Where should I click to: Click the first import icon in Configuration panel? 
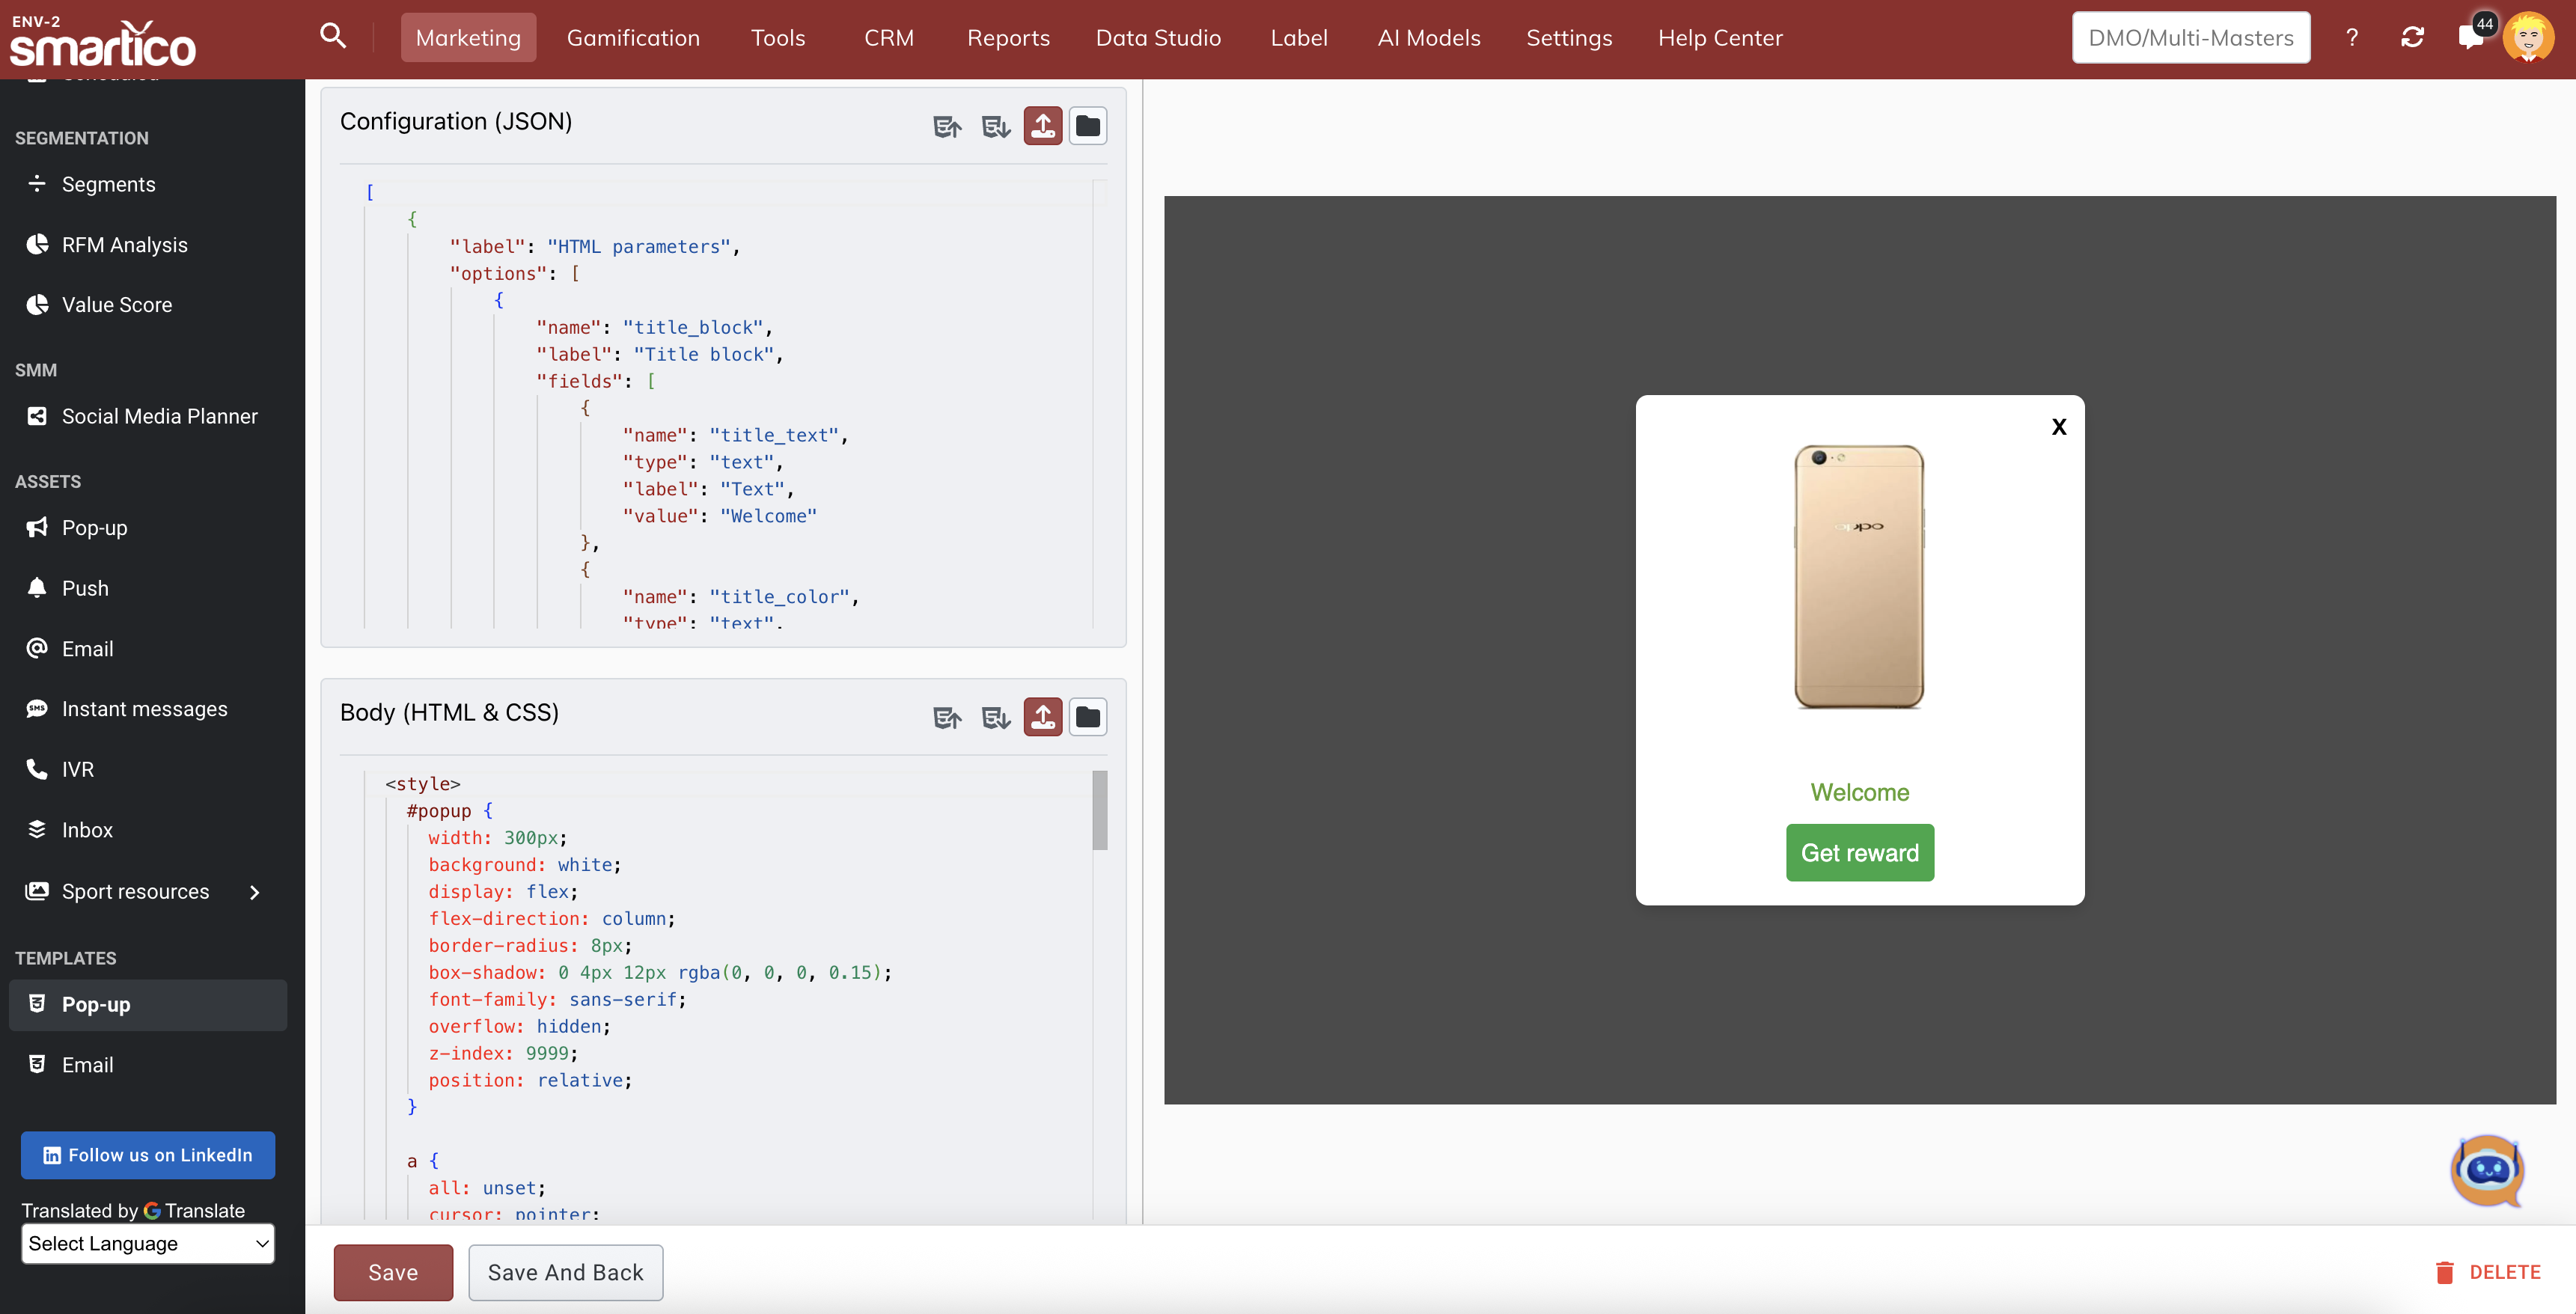tap(946, 127)
